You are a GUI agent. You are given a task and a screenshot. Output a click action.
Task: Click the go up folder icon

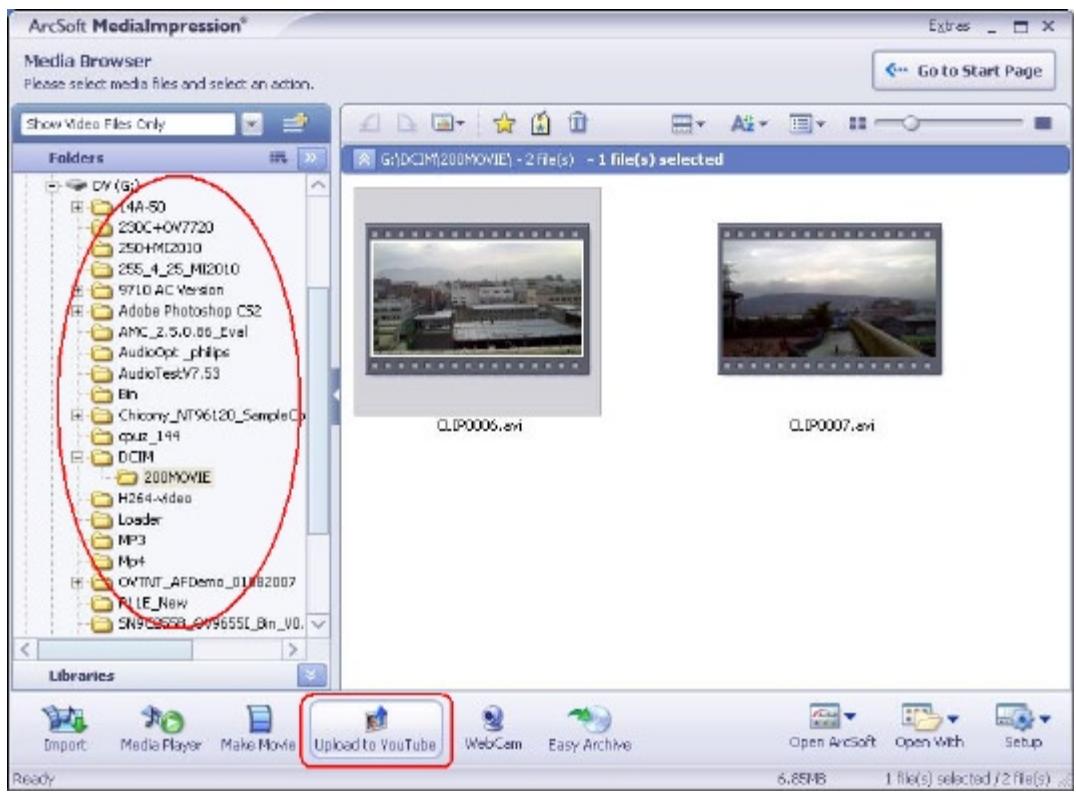click(364, 160)
